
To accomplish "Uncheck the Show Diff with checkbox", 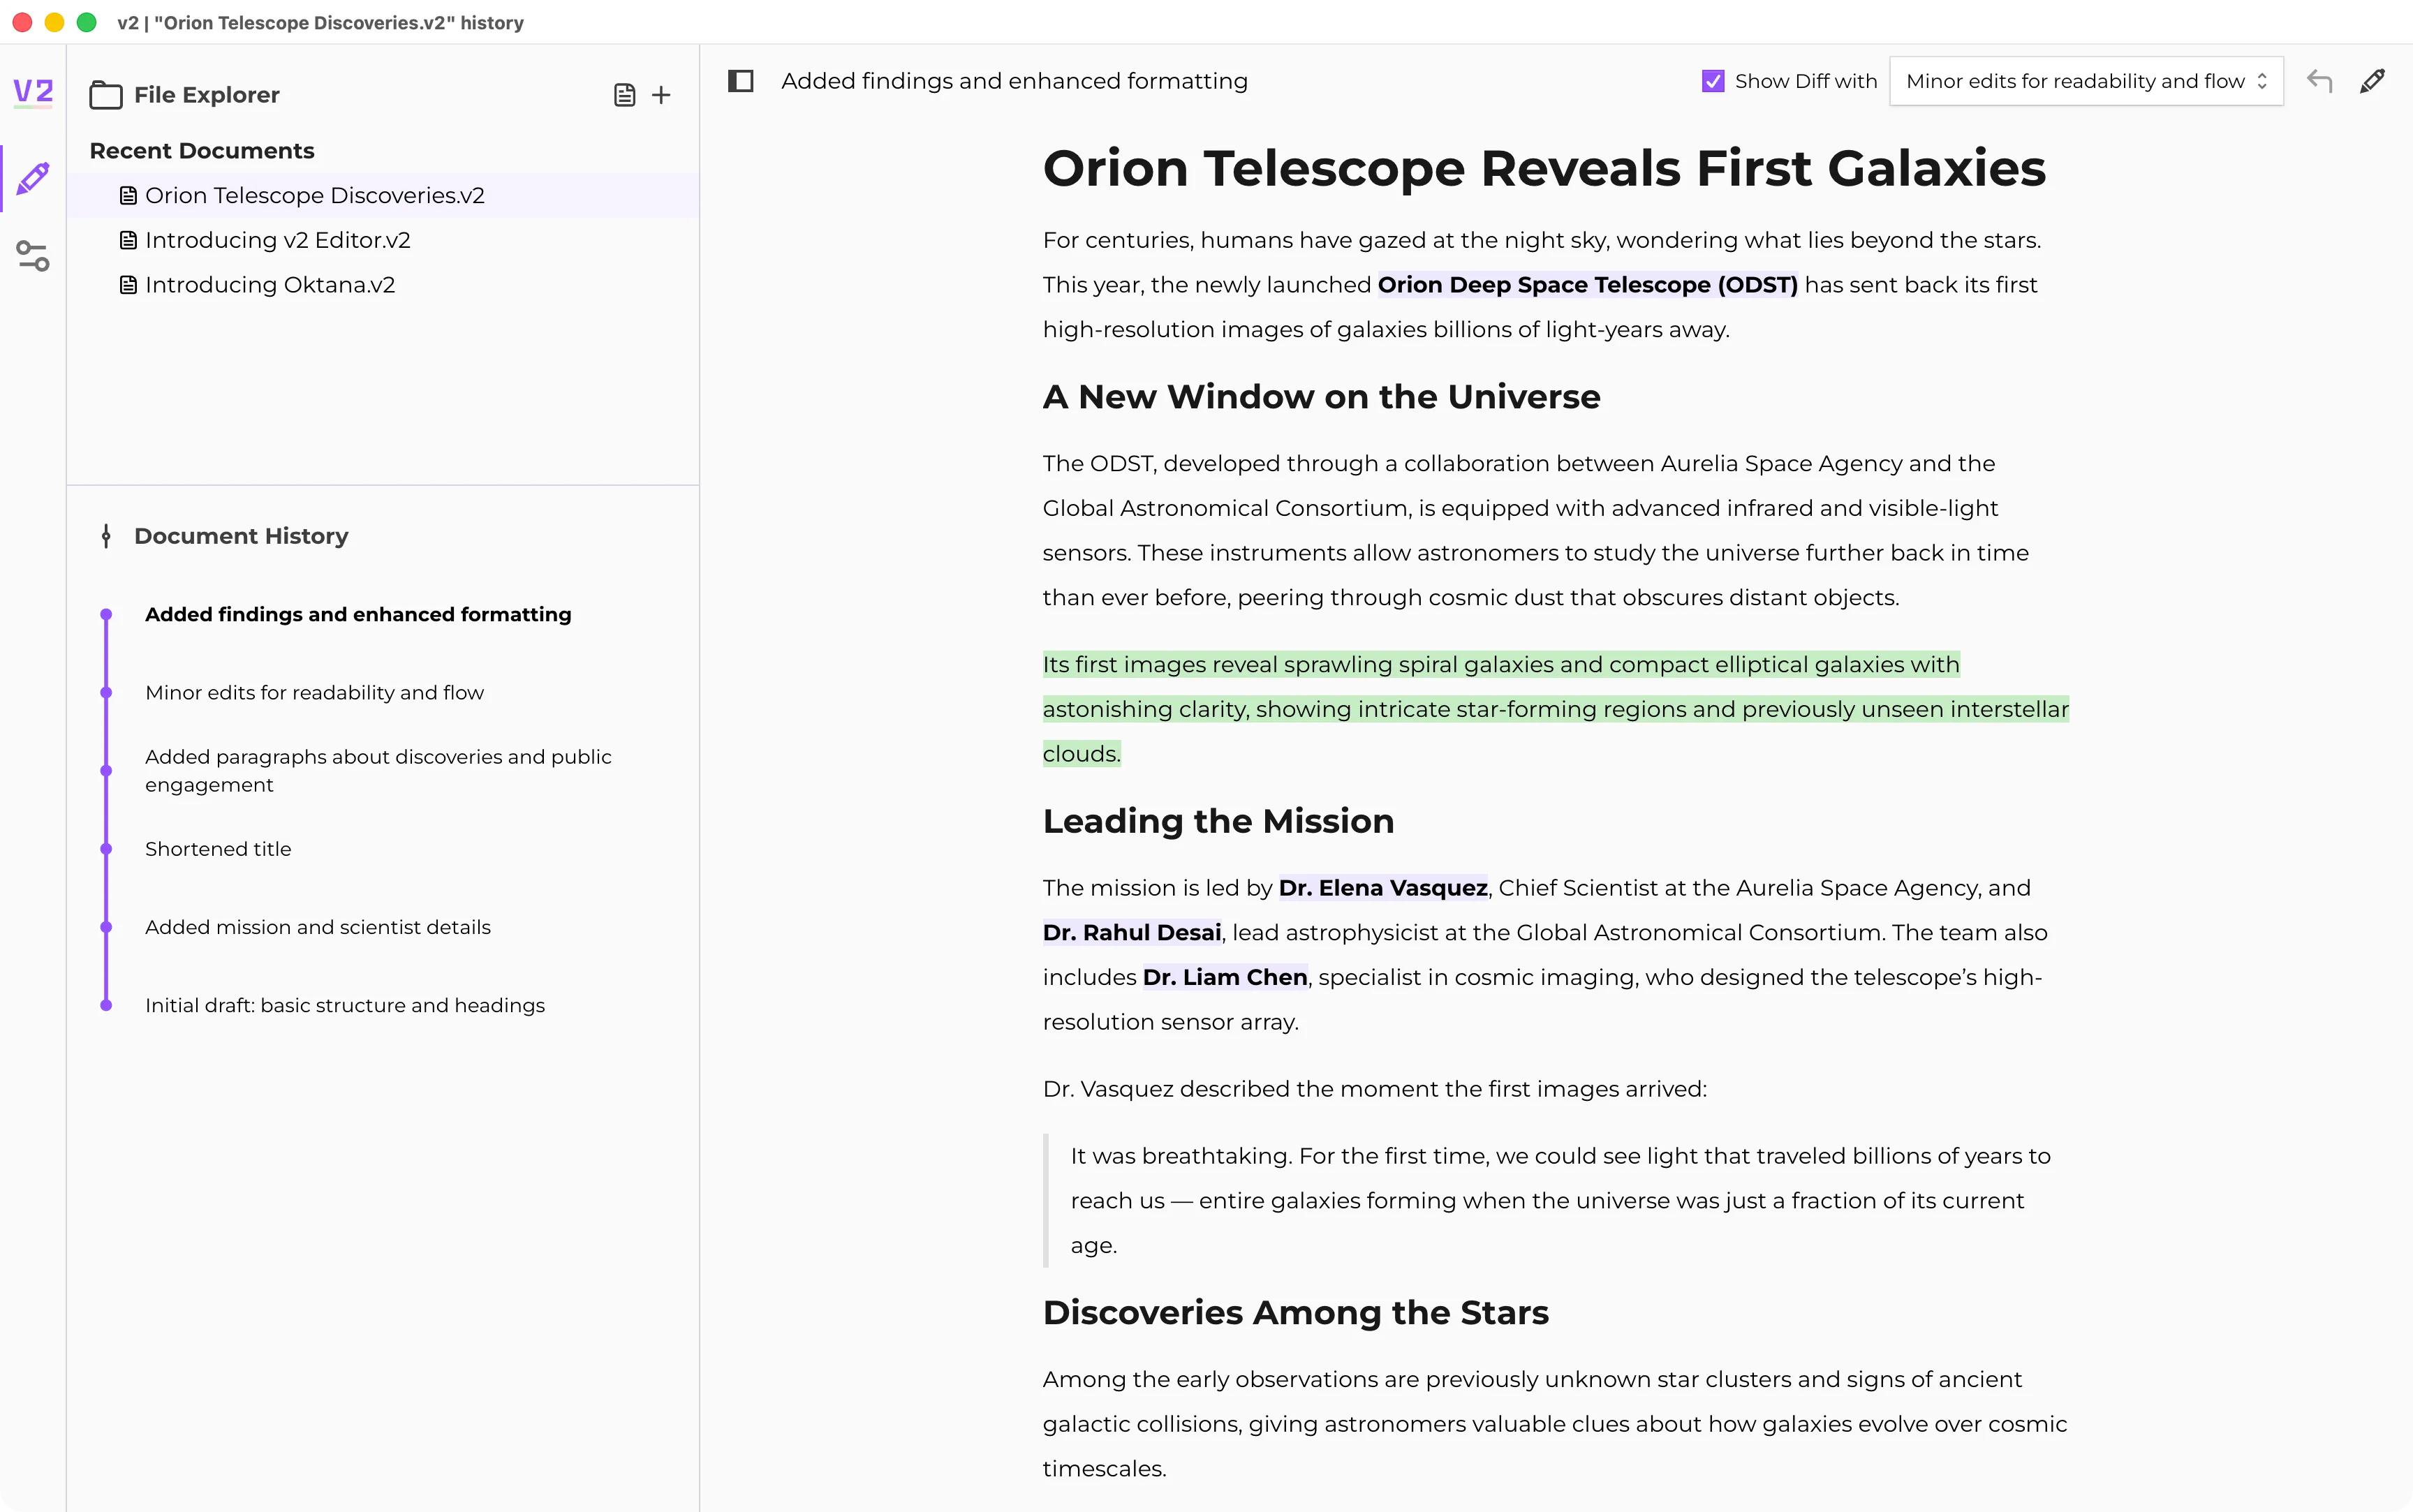I will pos(1712,81).
